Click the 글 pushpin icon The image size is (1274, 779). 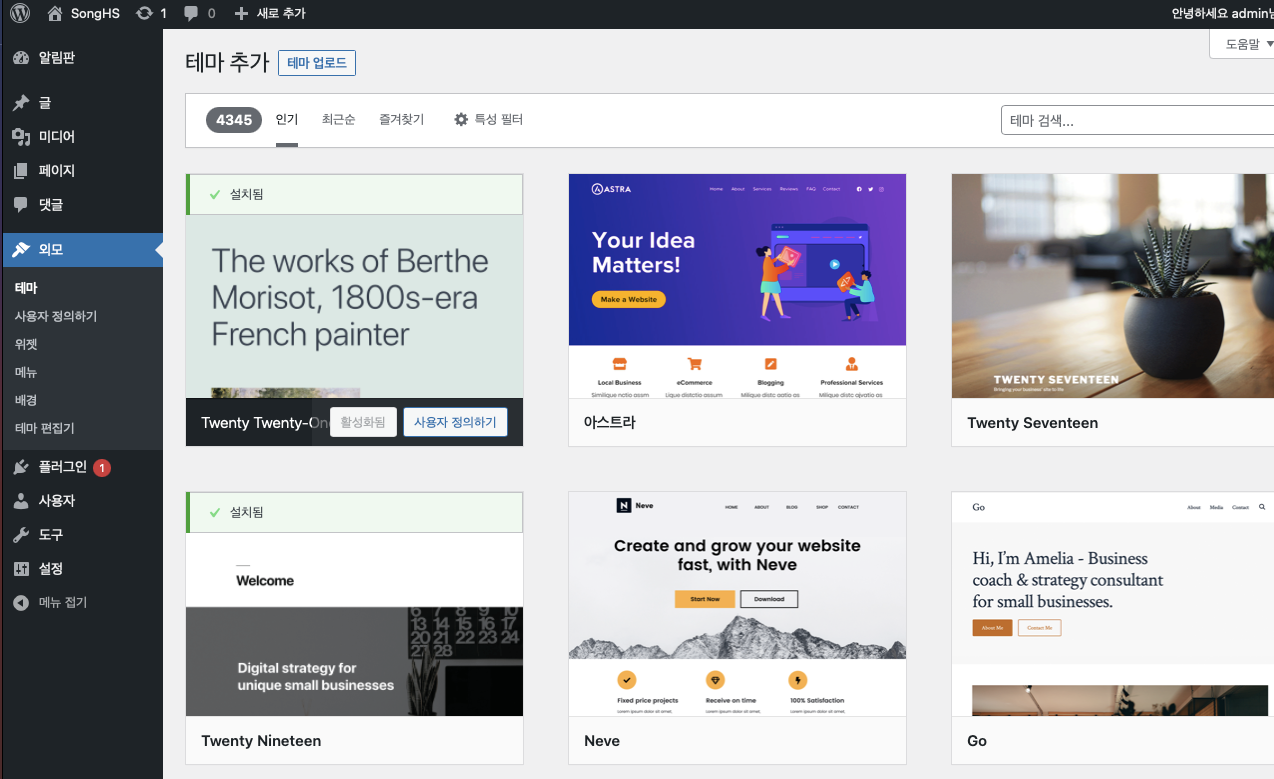[x=20, y=102]
